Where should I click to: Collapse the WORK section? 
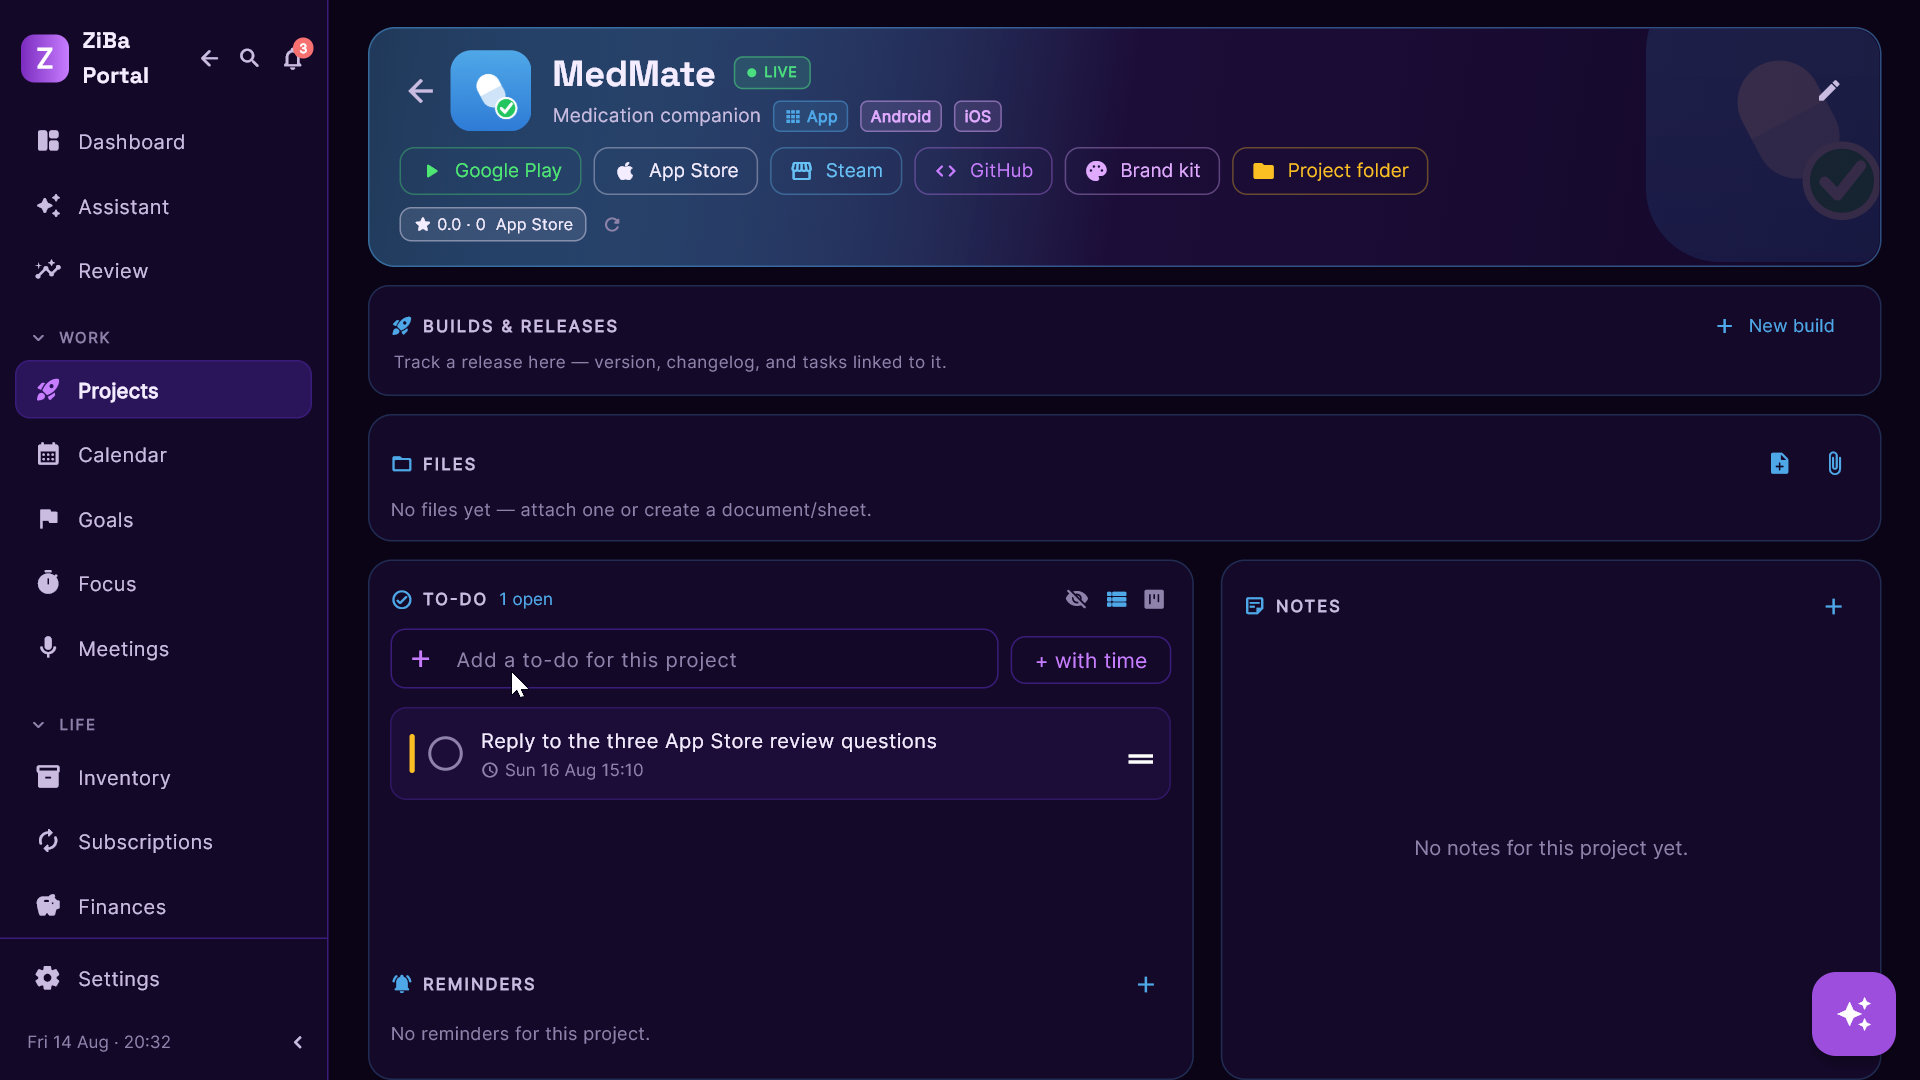coord(38,338)
